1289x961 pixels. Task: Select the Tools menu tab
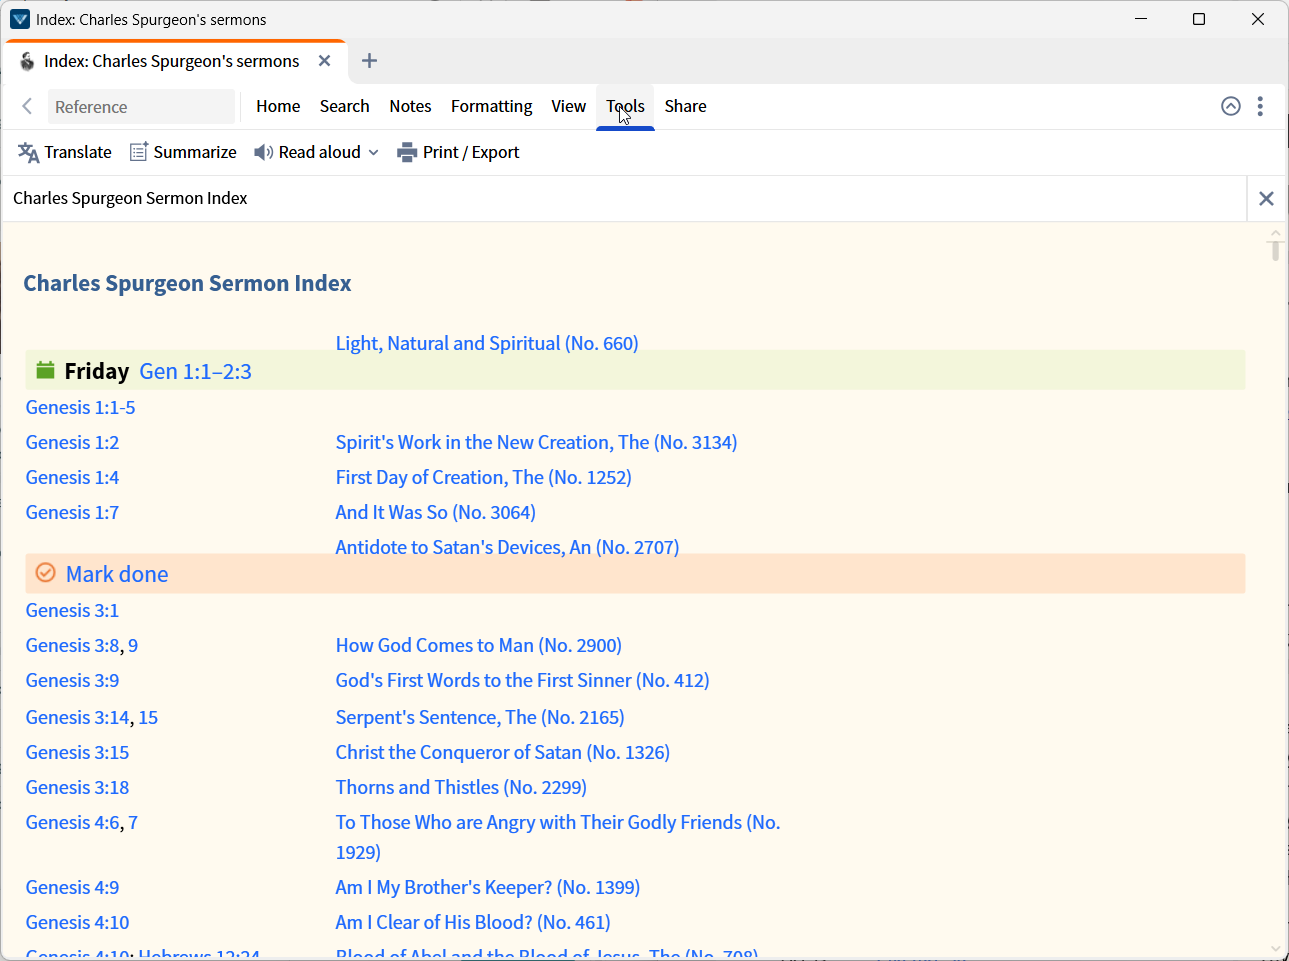coord(625,106)
